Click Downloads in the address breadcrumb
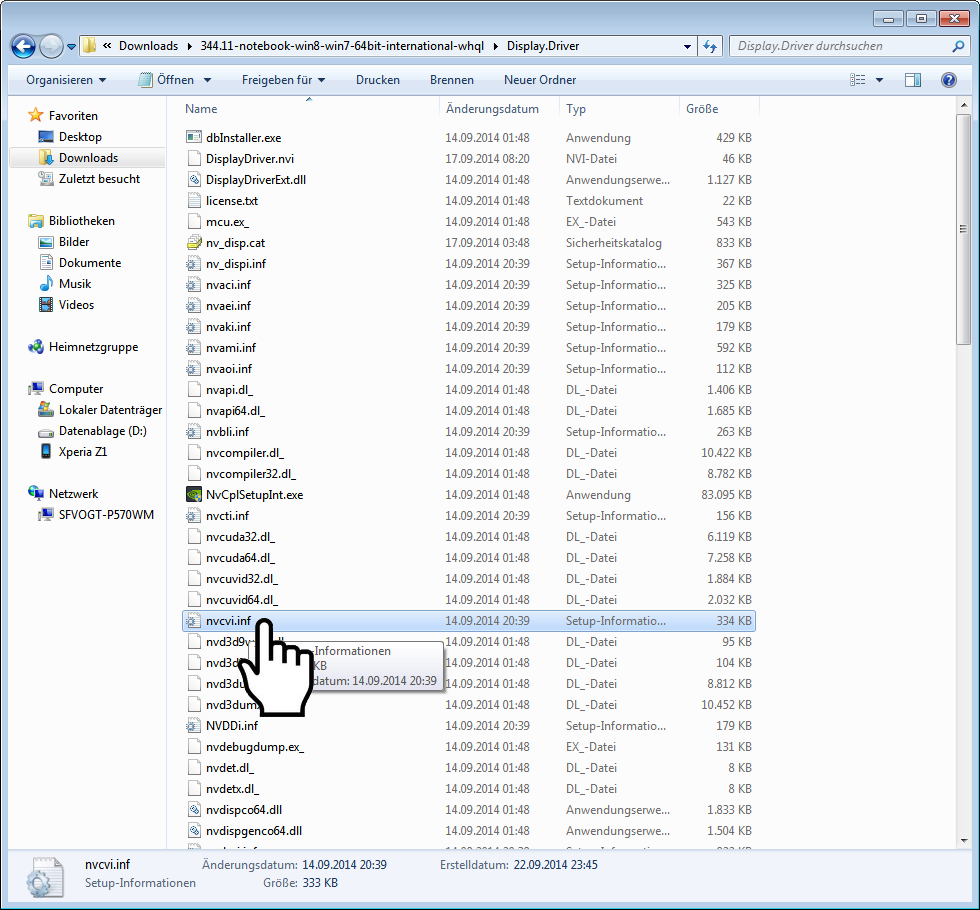 (148, 46)
